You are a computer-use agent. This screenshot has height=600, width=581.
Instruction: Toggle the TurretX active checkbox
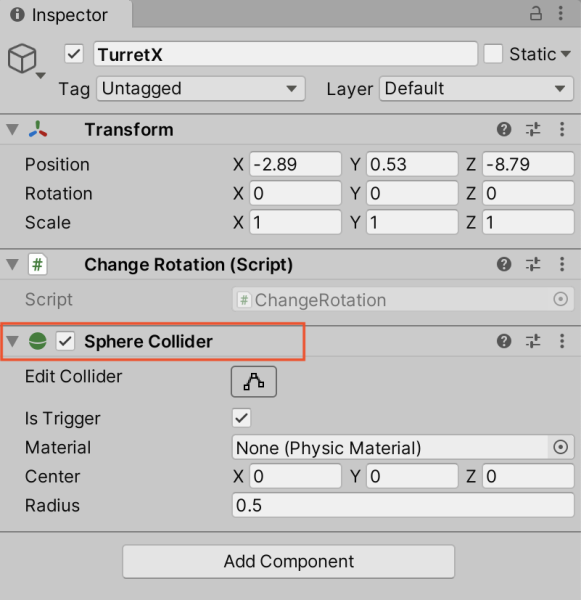tap(74, 54)
